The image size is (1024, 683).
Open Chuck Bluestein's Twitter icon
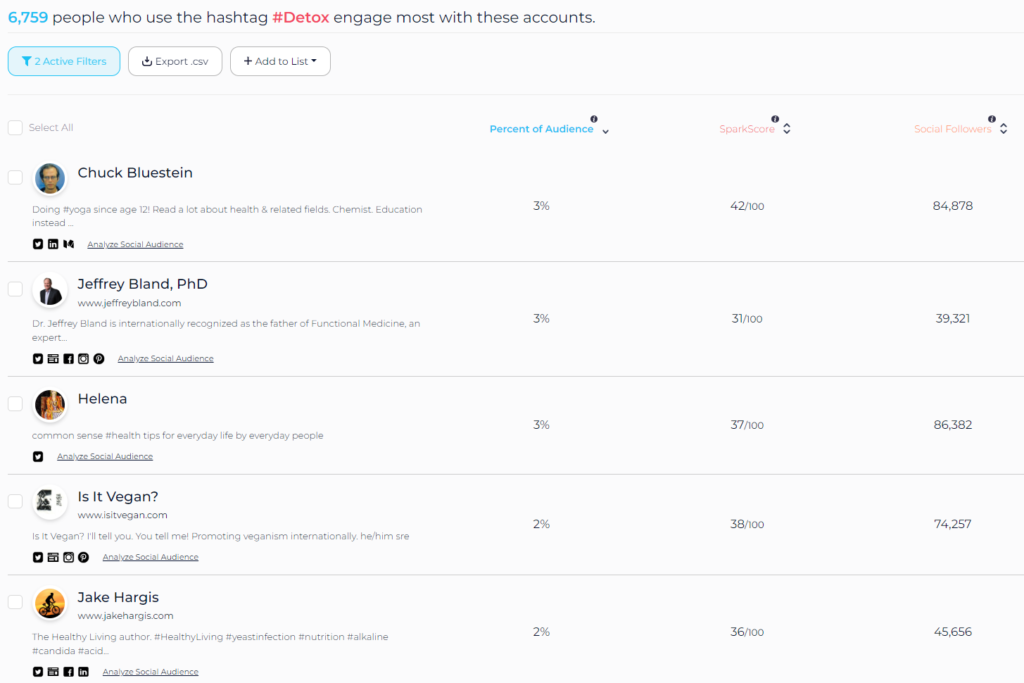(x=38, y=244)
